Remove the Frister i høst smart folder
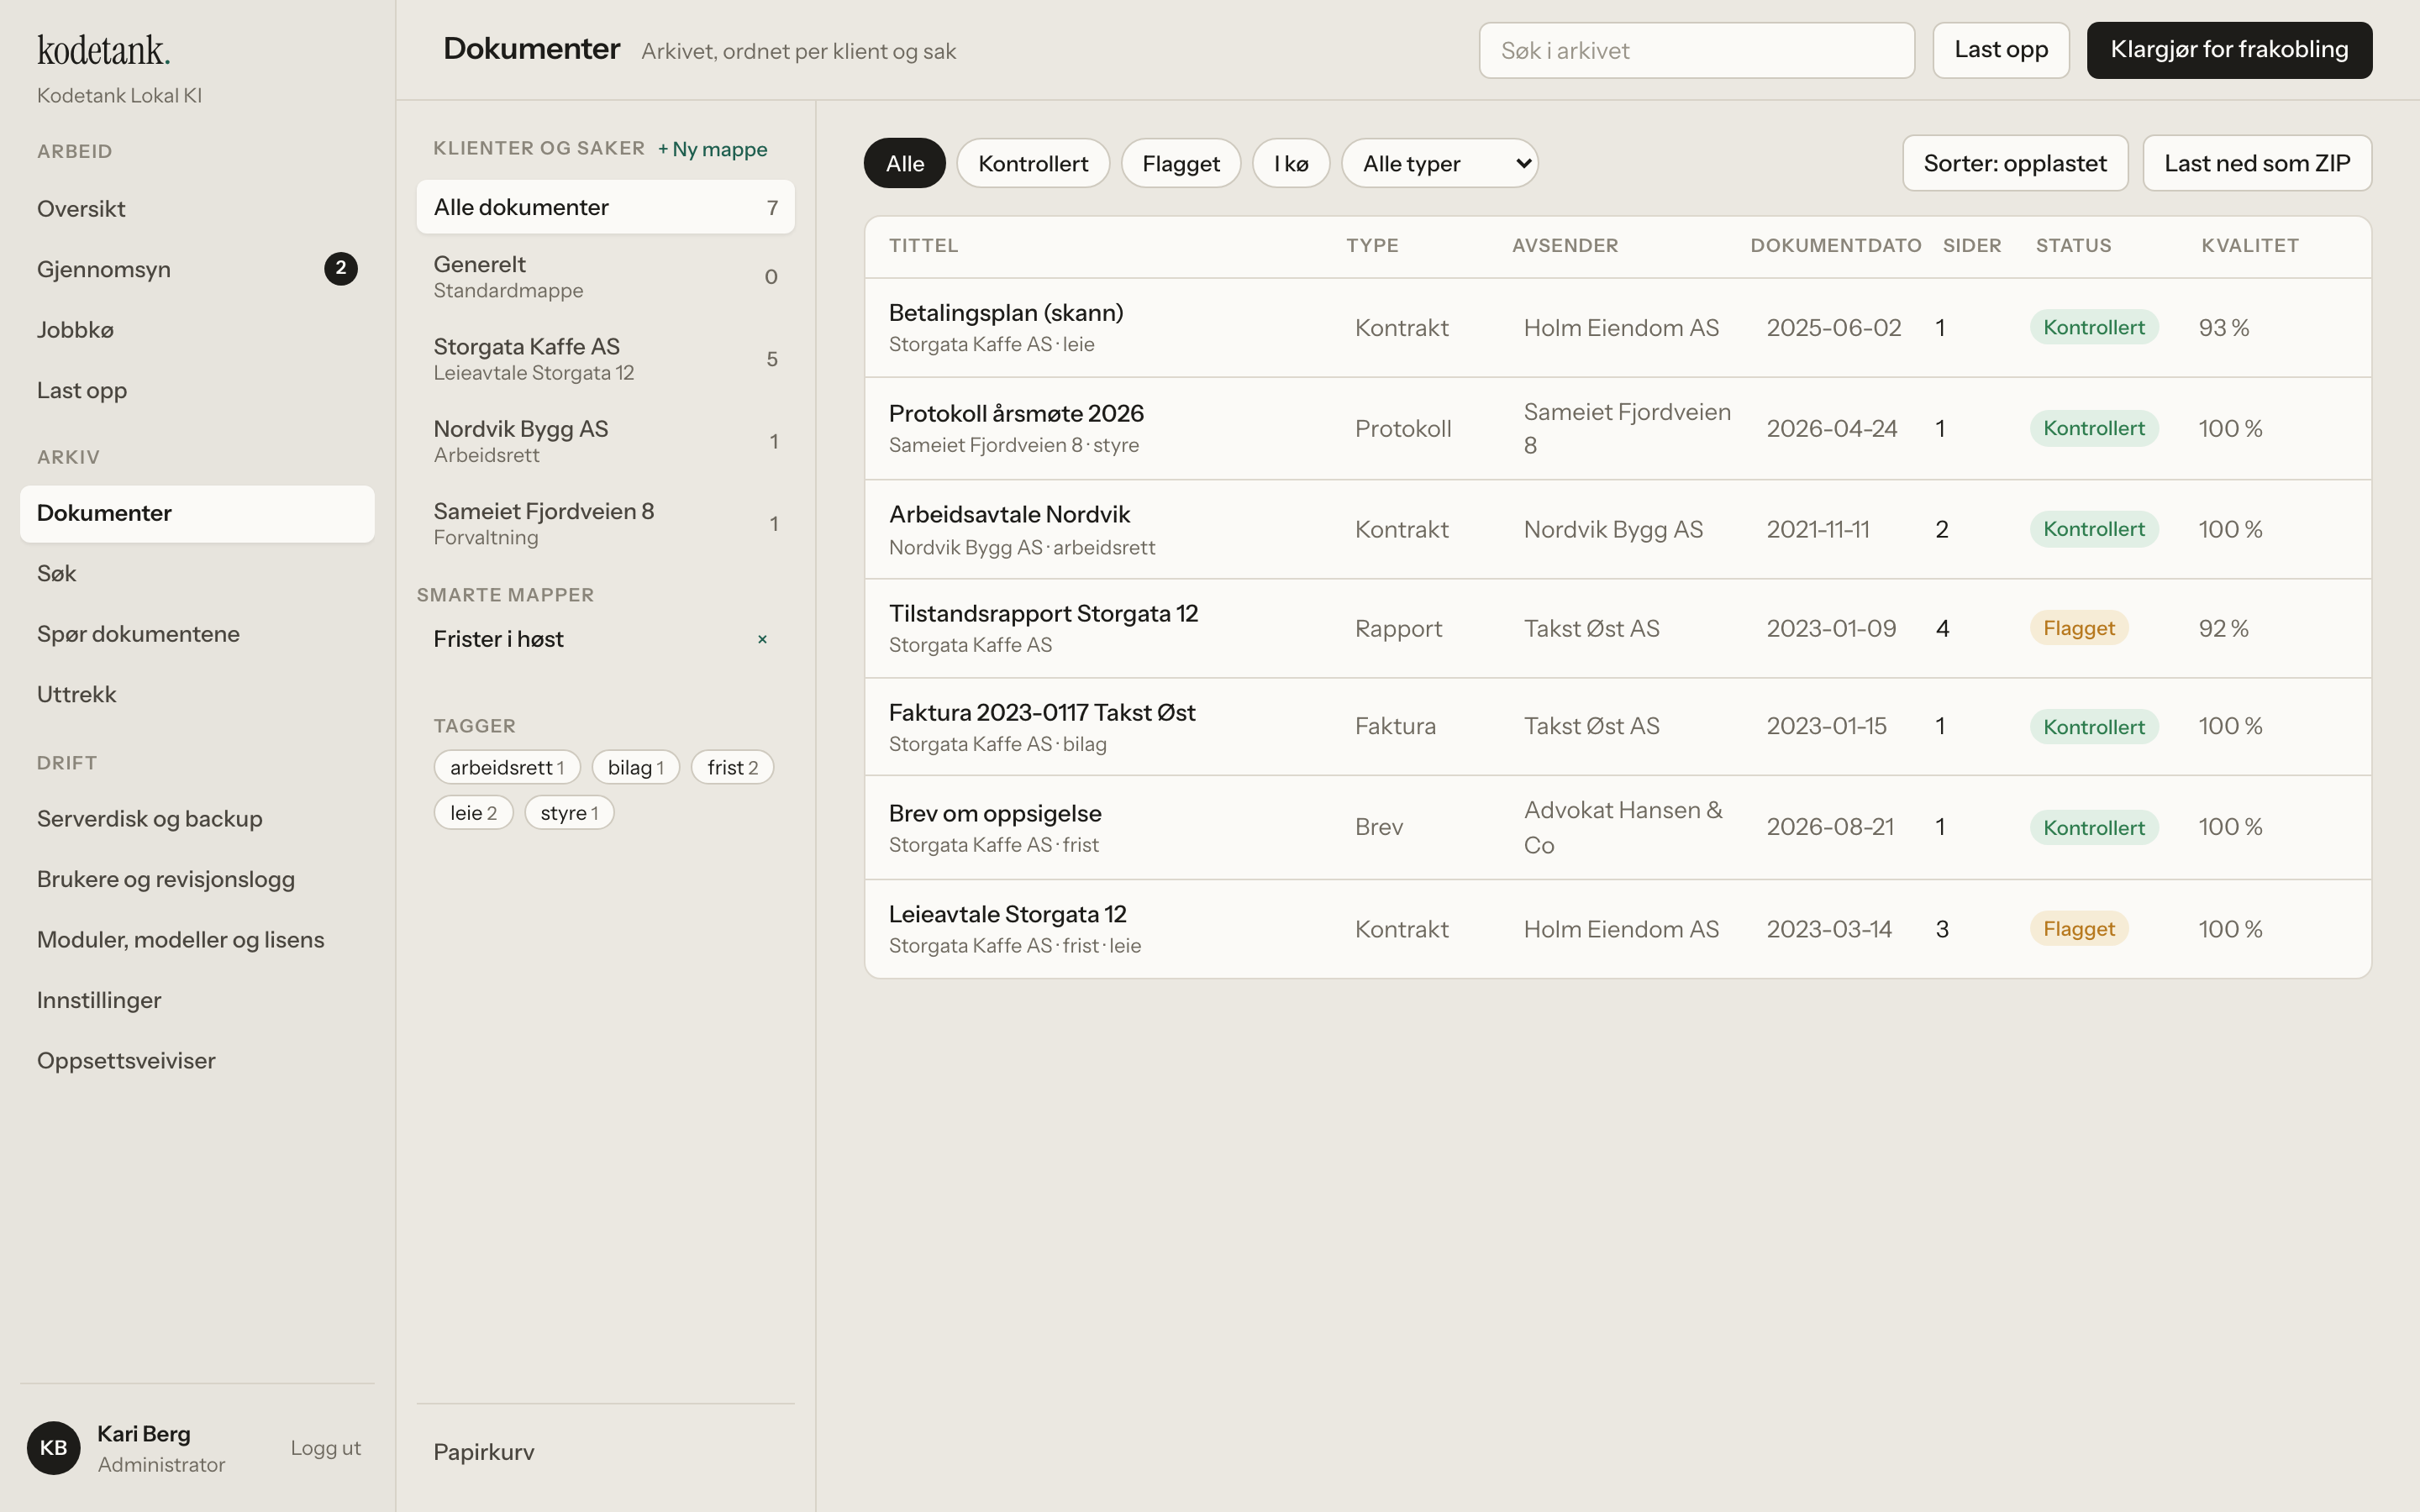 tap(762, 639)
